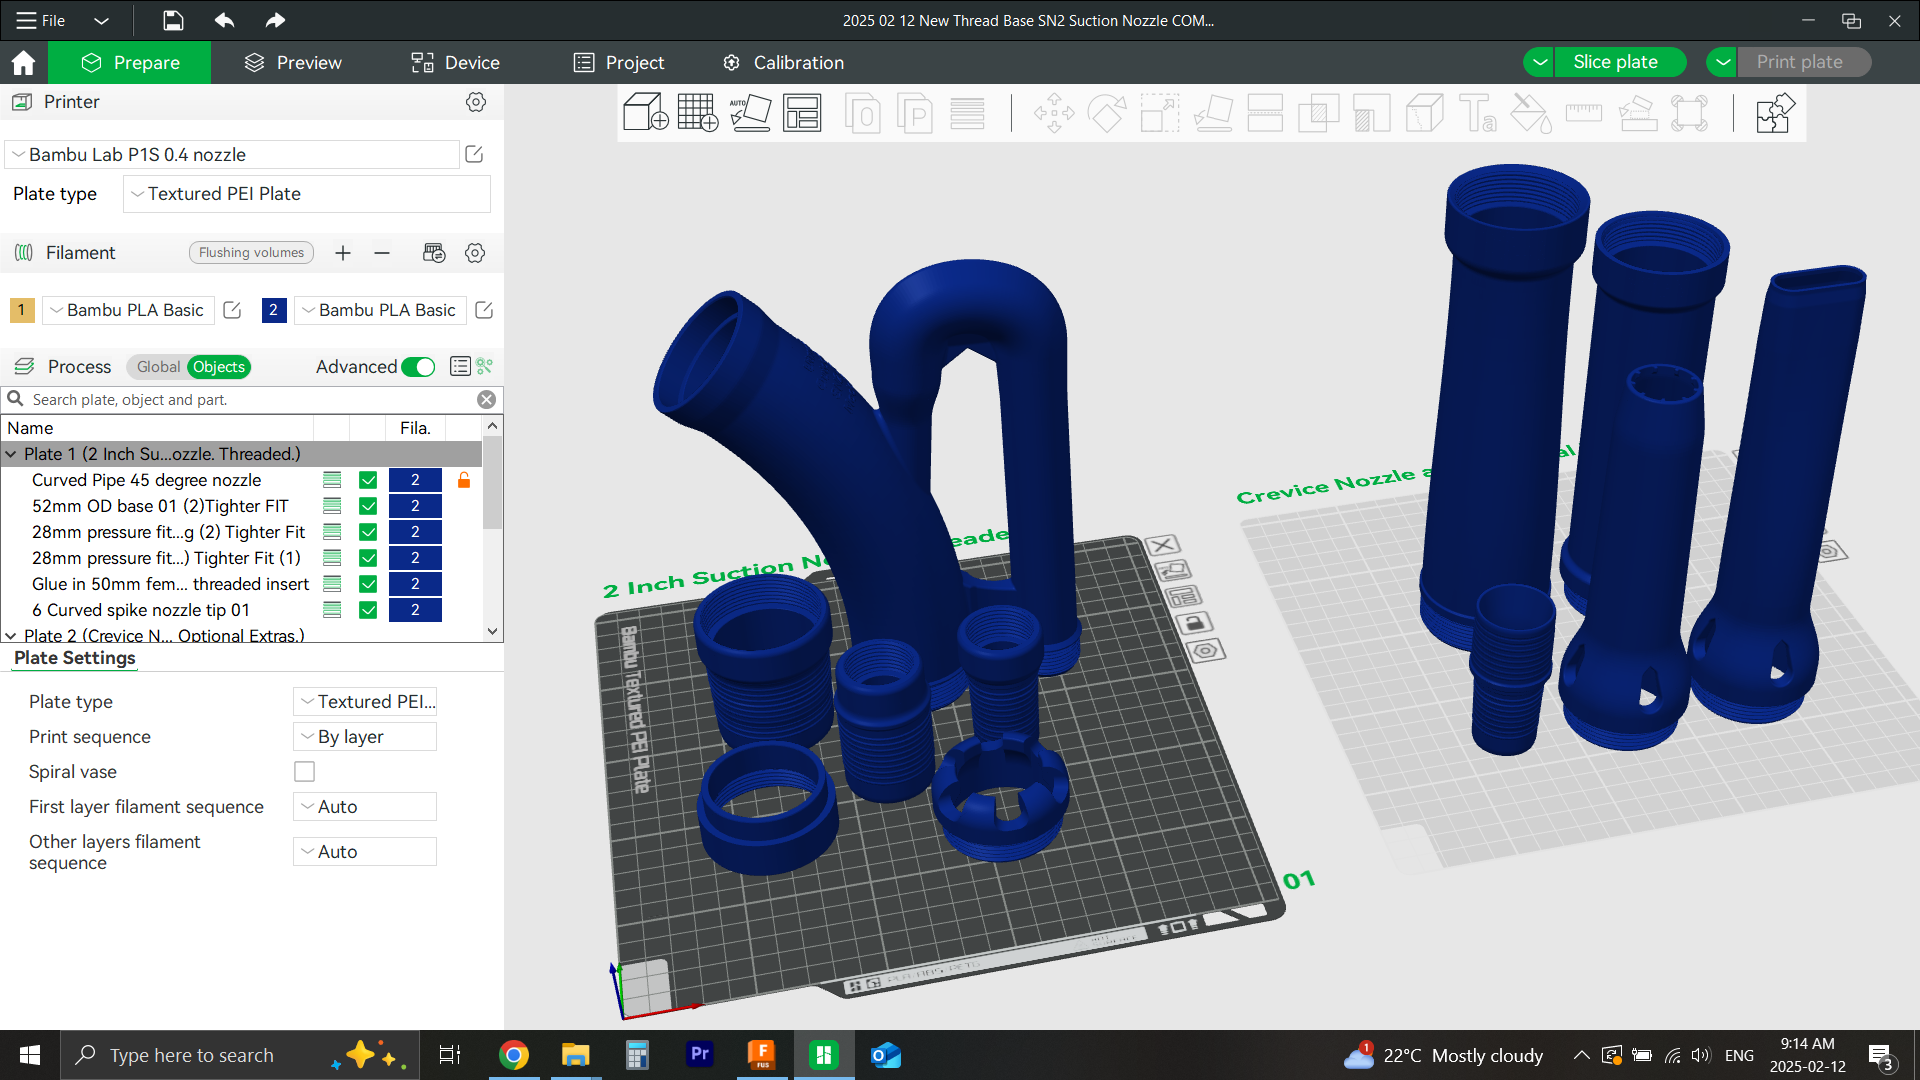Open Print sequence By layer dropdown
This screenshot has width=1920, height=1080.
pyautogui.click(x=365, y=737)
